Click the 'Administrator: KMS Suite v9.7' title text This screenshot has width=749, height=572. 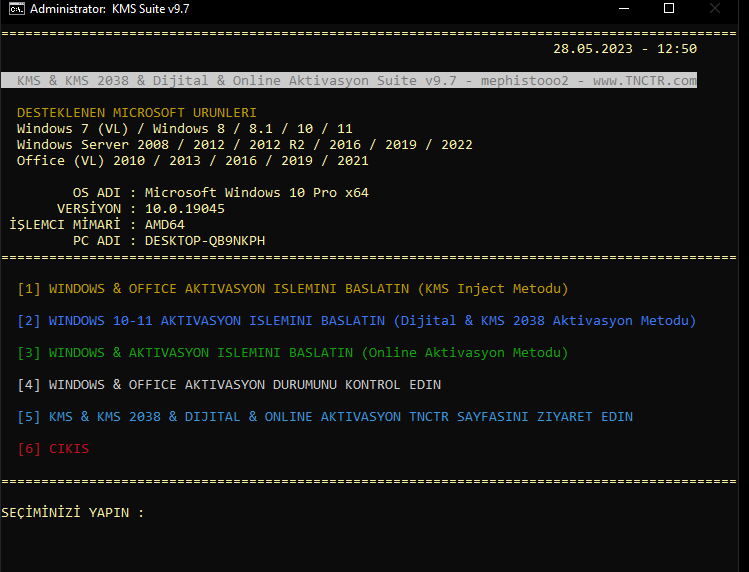click(109, 9)
